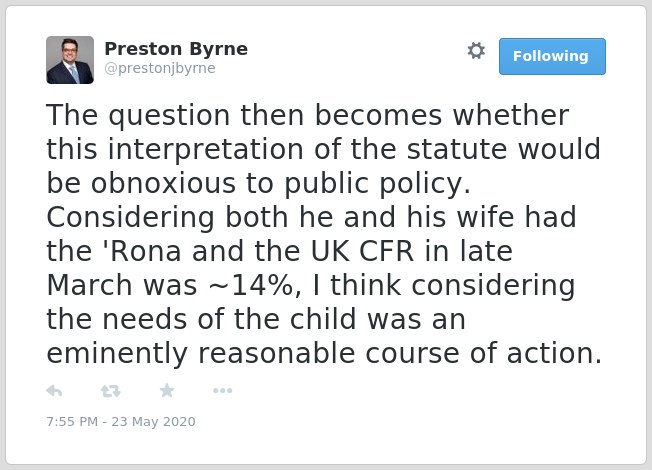The image size is (652, 470).
Task: Open the @prestonjbyrne handle link
Action: pos(160,68)
